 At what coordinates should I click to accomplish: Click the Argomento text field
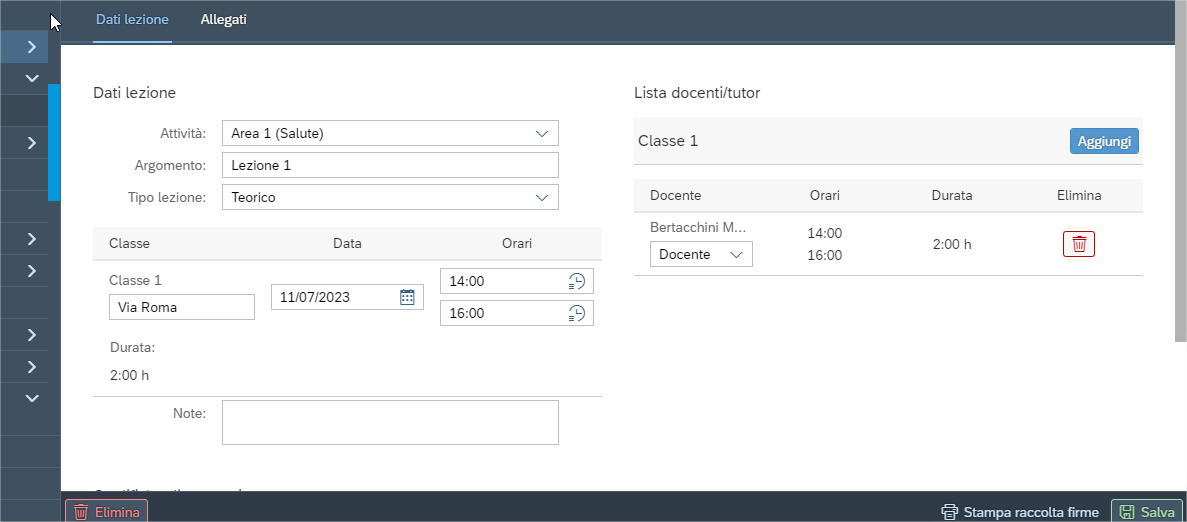point(389,165)
